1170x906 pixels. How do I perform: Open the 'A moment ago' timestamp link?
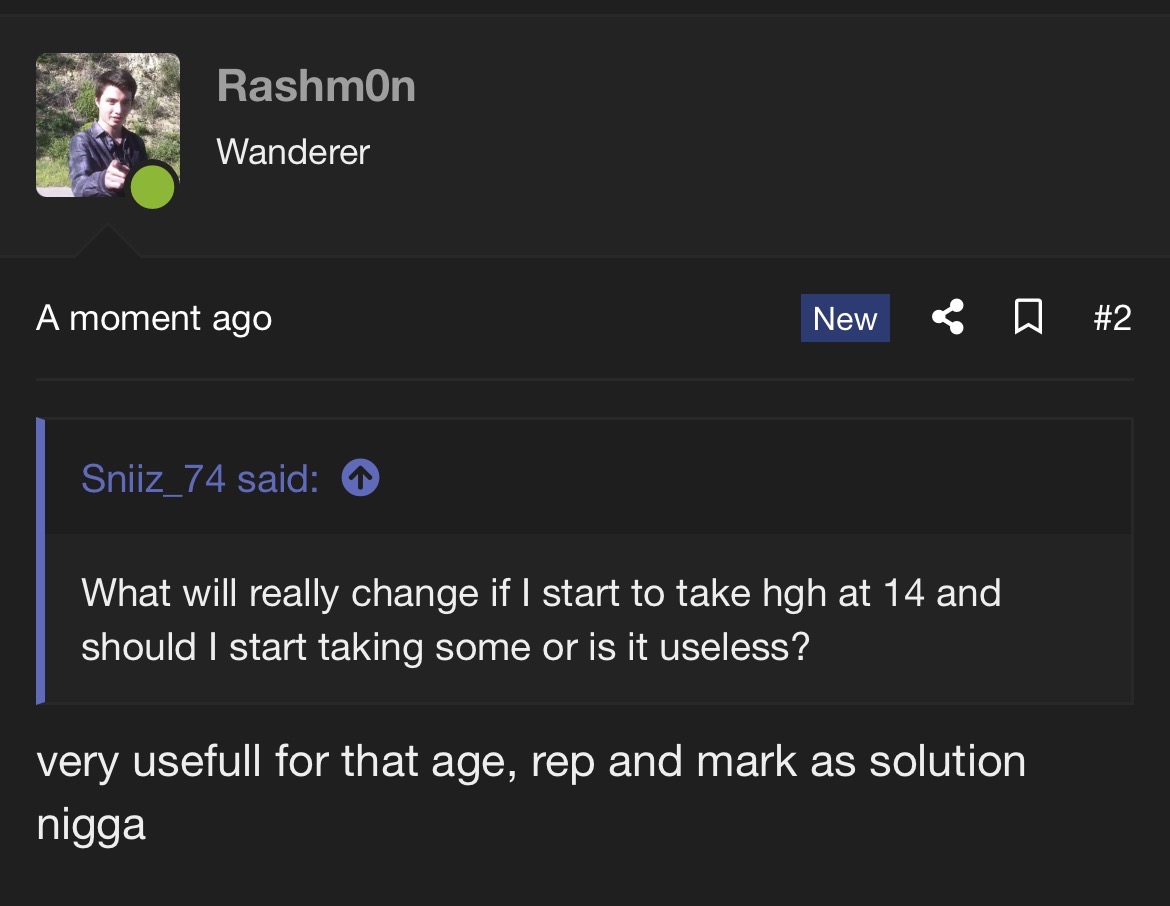[x=154, y=319]
